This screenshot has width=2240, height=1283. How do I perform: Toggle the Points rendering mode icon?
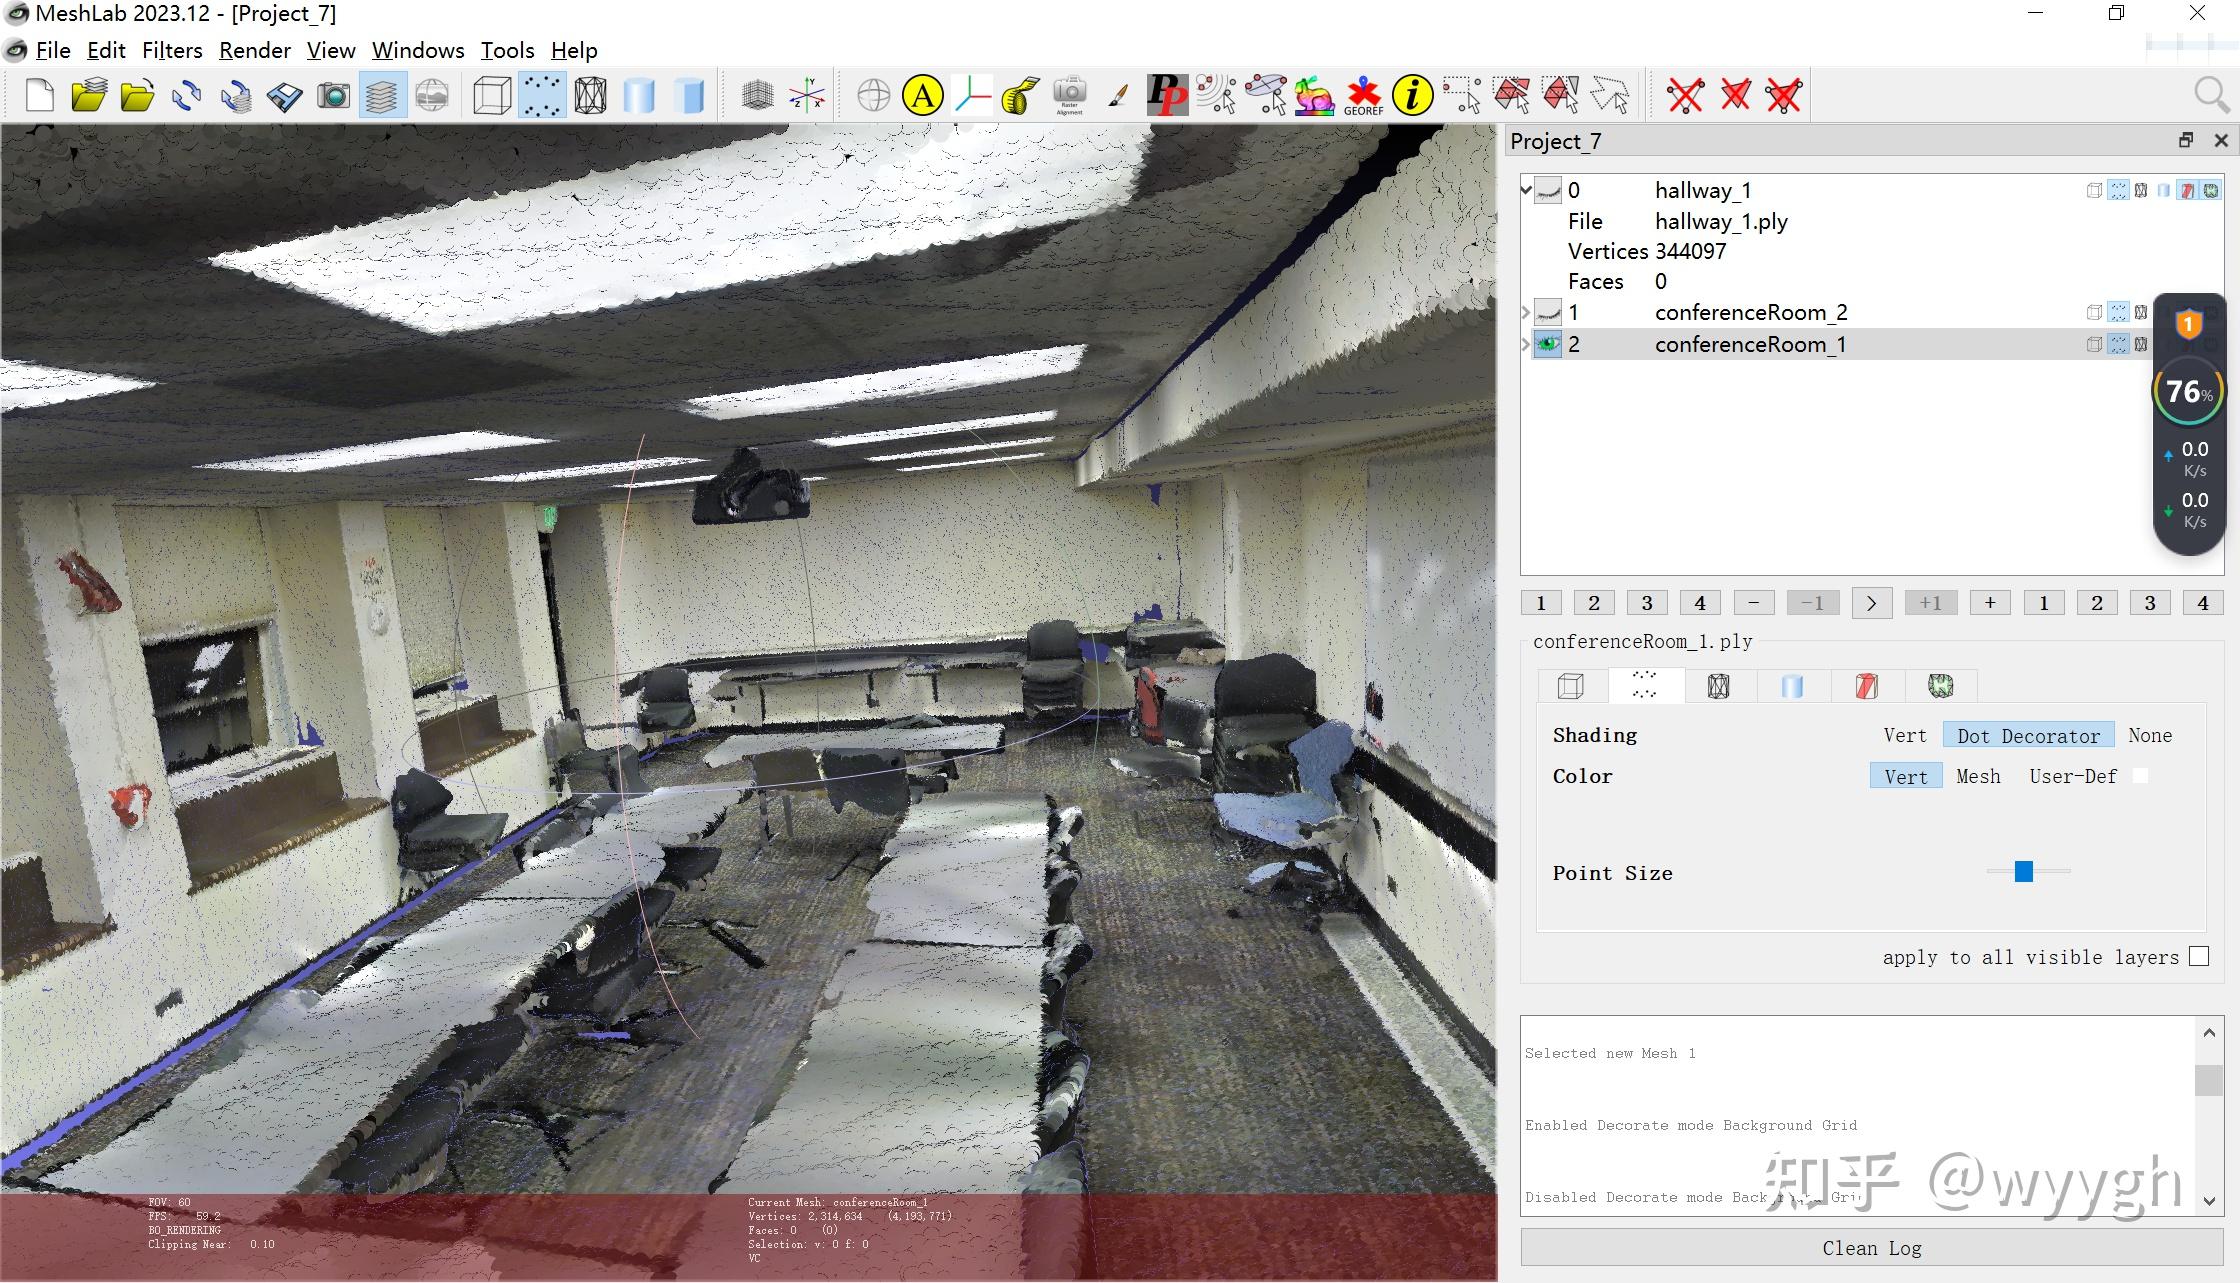click(542, 96)
